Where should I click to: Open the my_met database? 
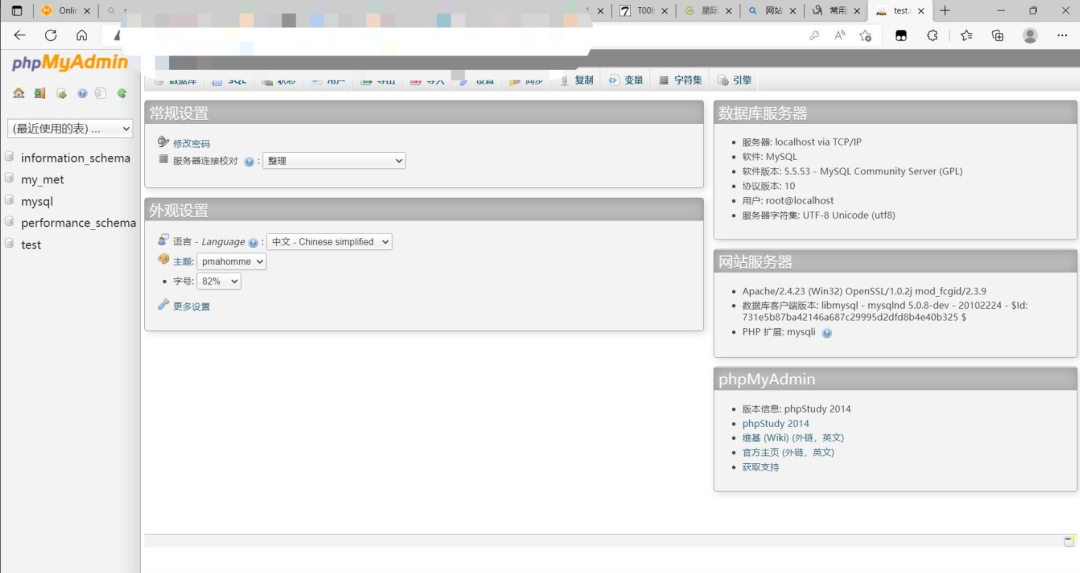tap(42, 180)
